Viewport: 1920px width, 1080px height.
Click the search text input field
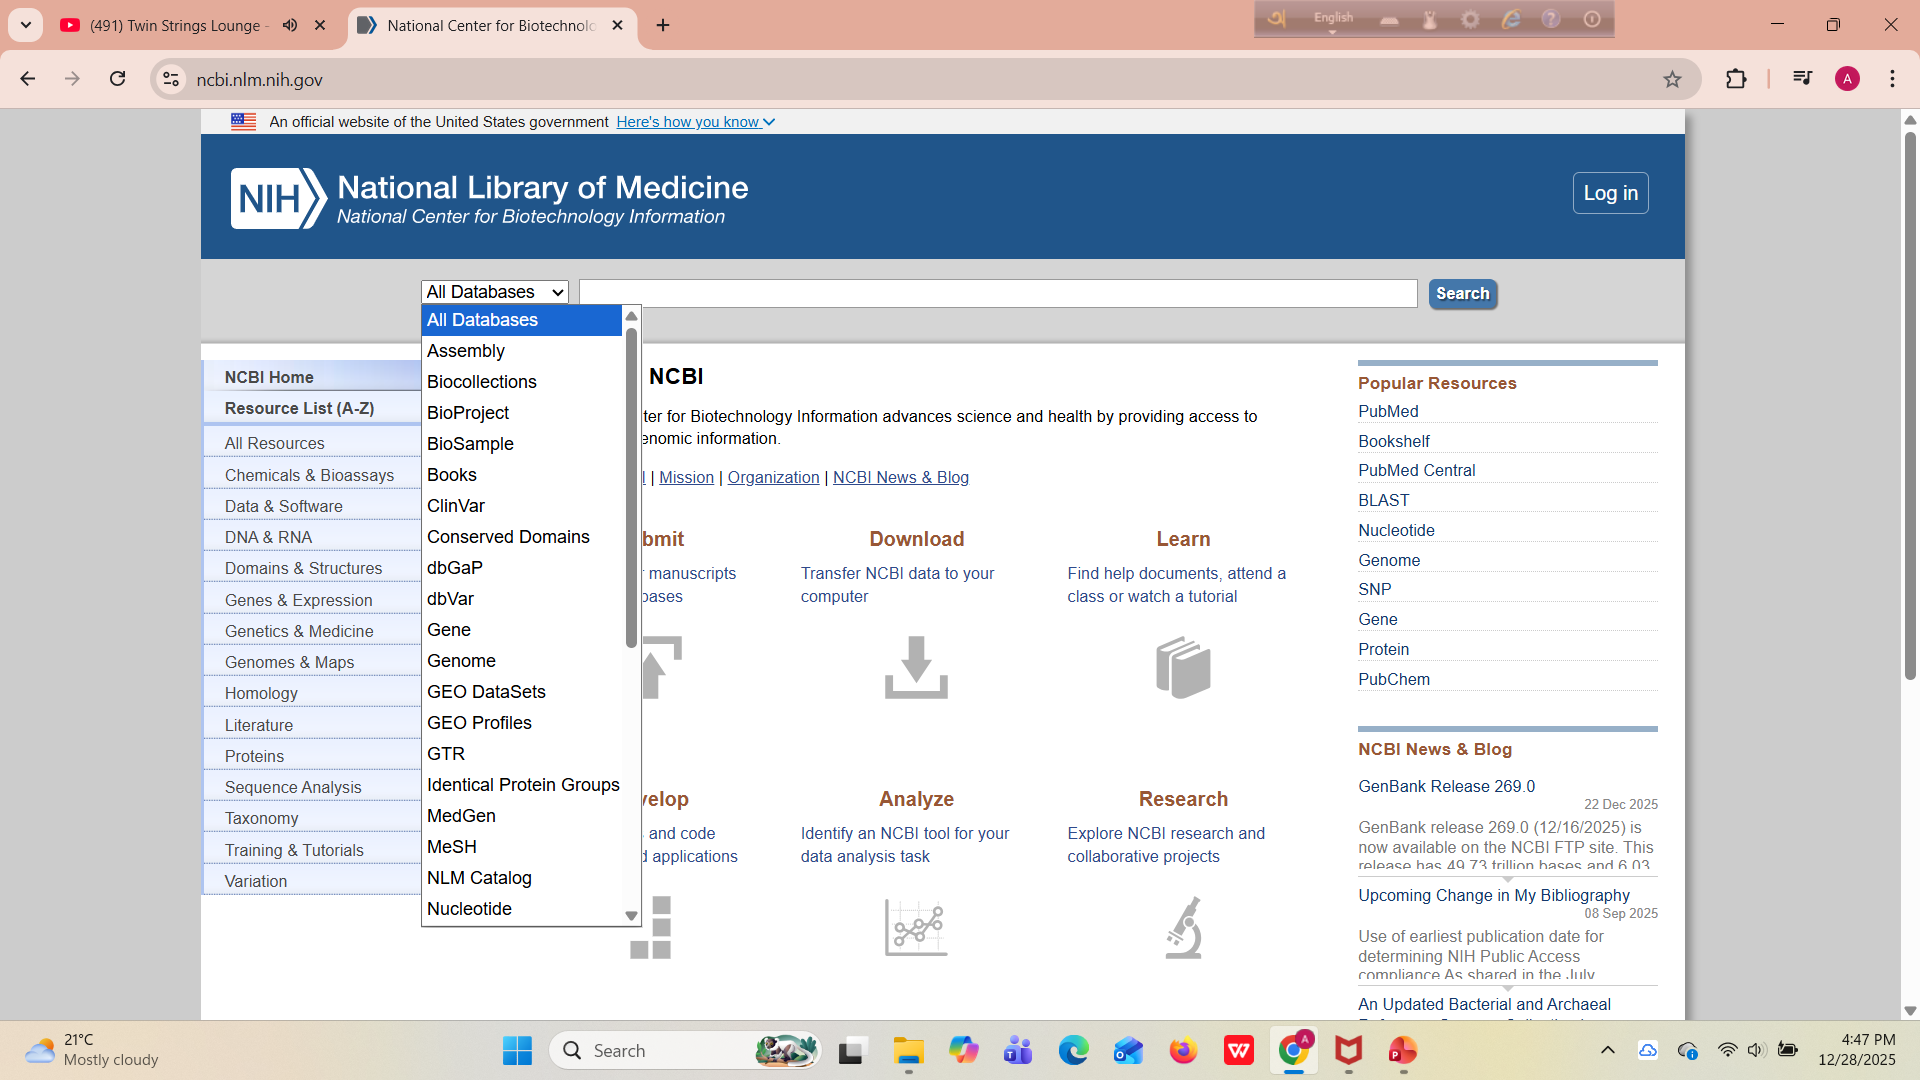[x=997, y=293]
